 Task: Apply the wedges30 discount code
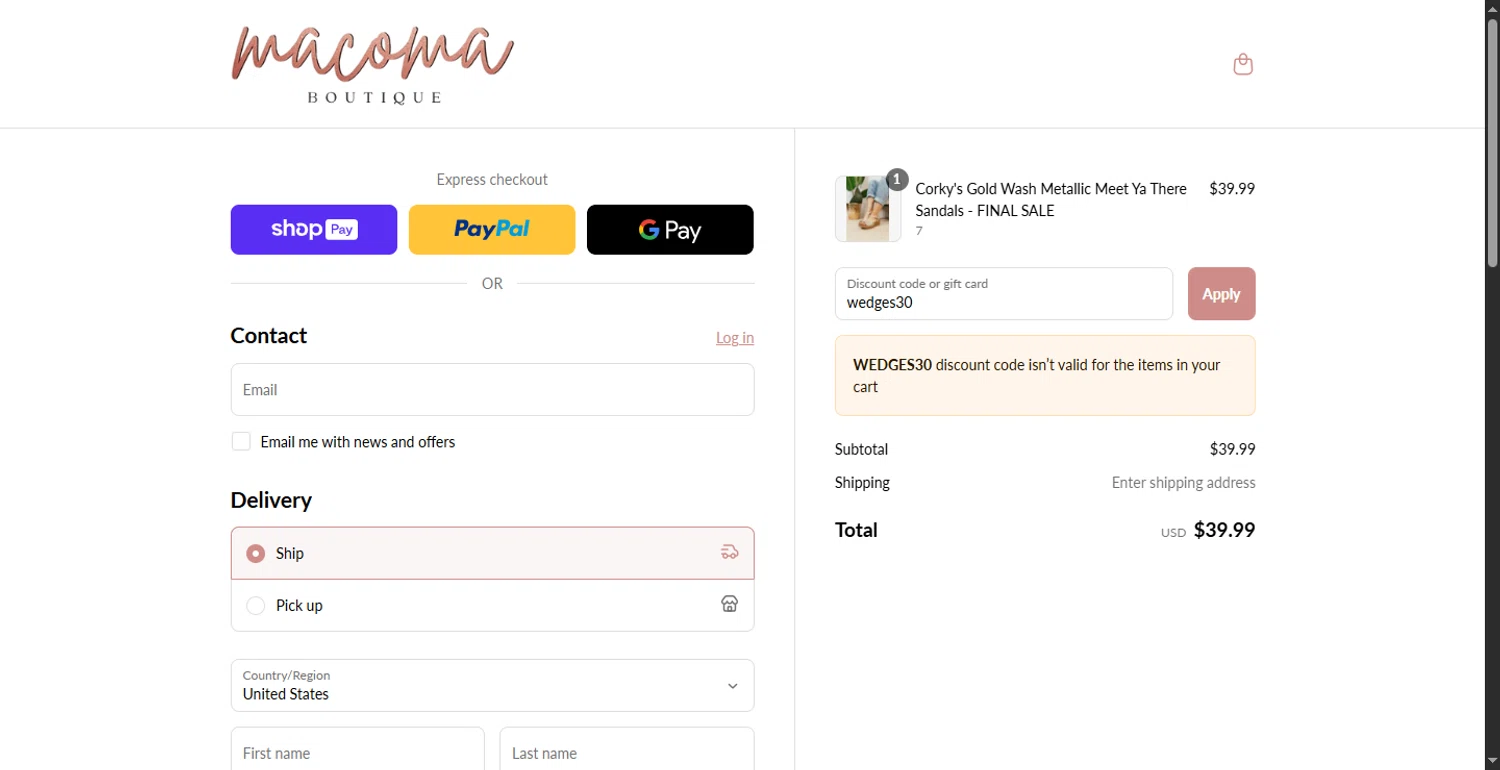[1221, 294]
